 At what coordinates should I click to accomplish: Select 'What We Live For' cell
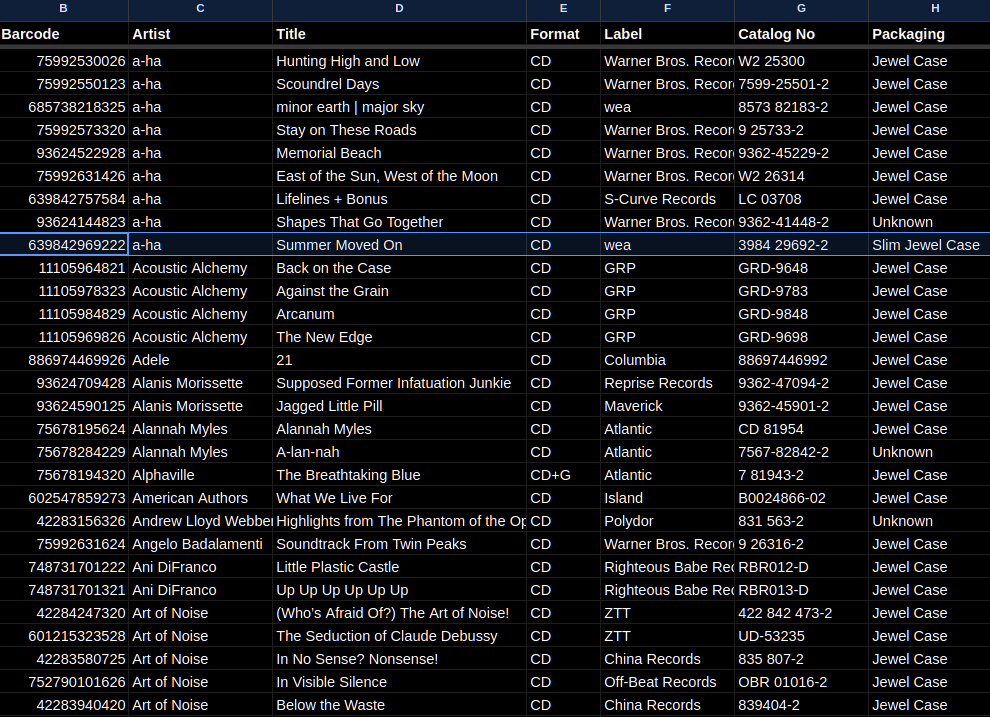tap(399, 499)
